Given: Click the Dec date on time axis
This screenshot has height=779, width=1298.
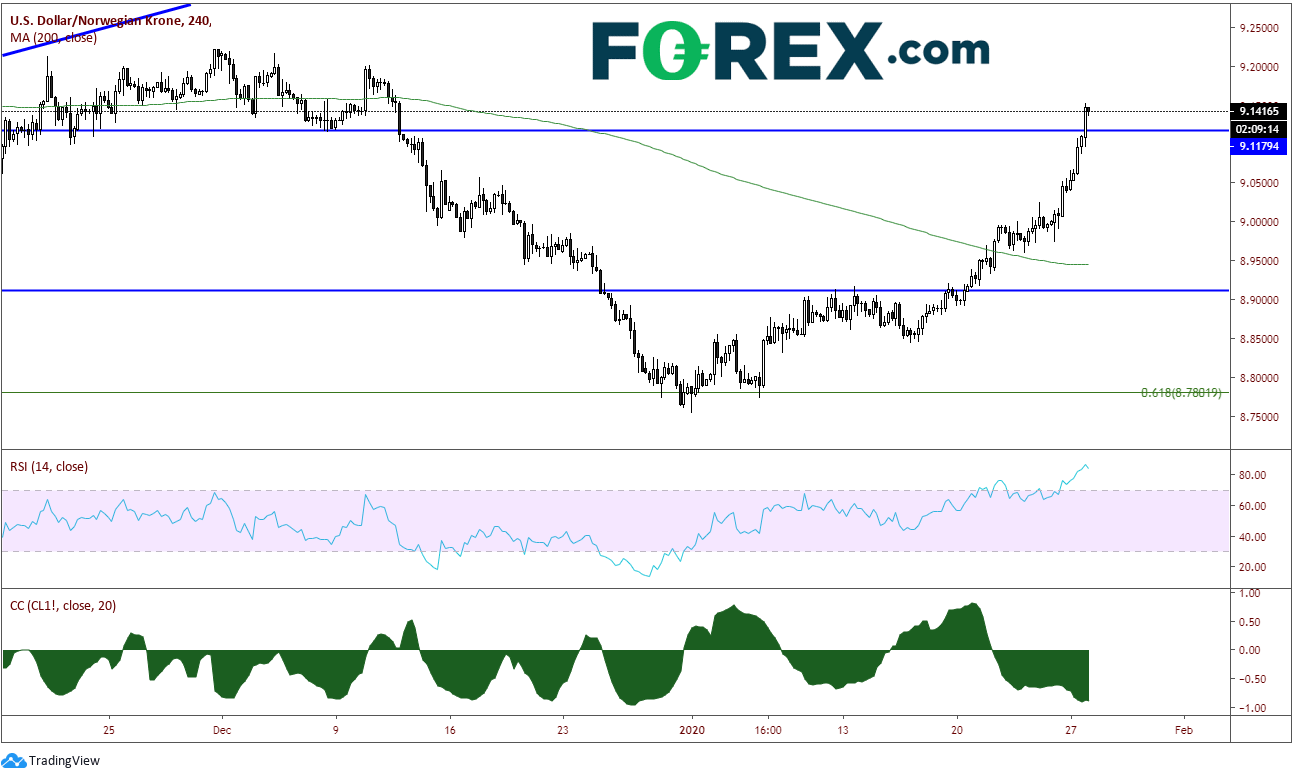Looking at the screenshot, I should click(222, 728).
